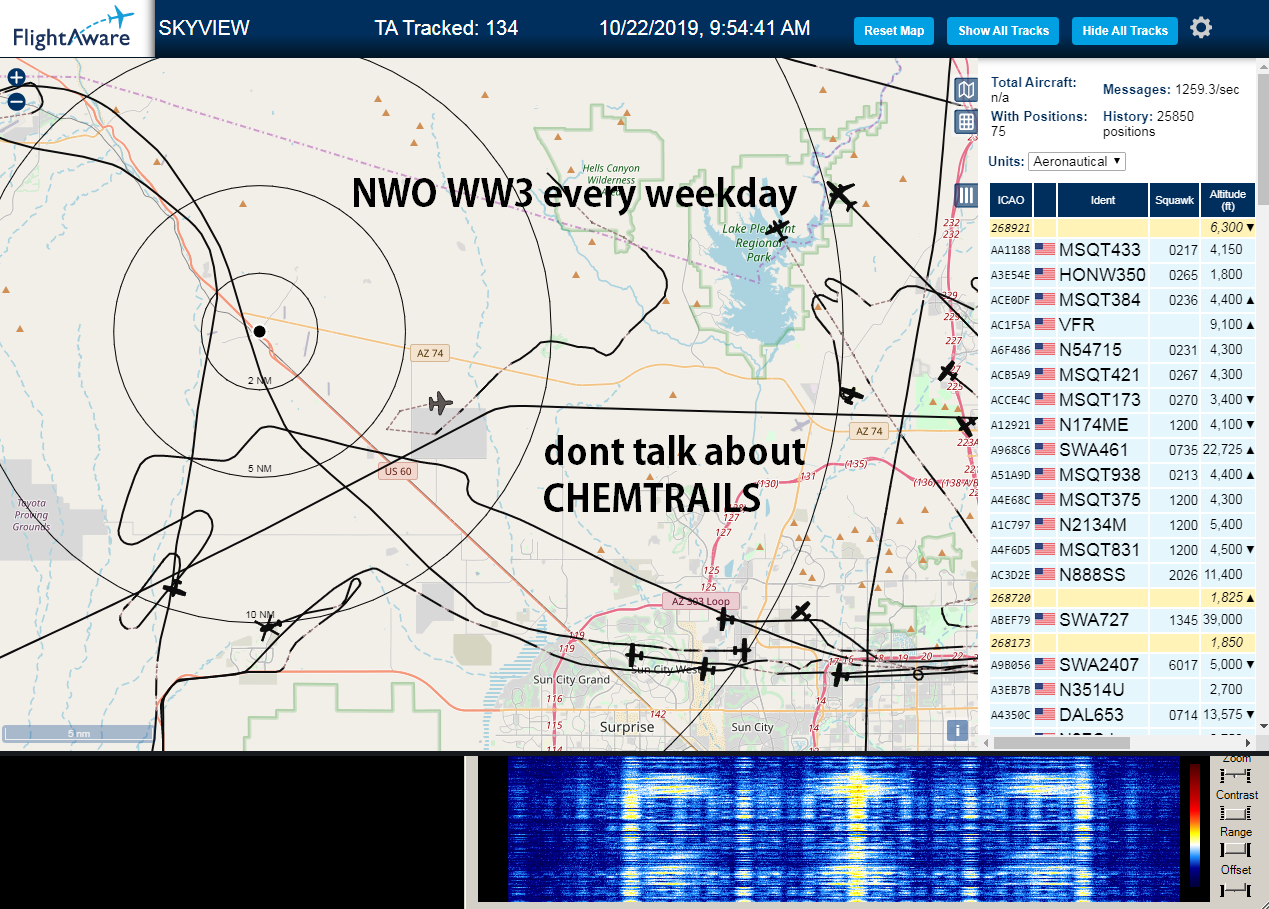The image size is (1269, 909).
Task: Select the MSQT173 aircraft row
Action: [x=1122, y=400]
